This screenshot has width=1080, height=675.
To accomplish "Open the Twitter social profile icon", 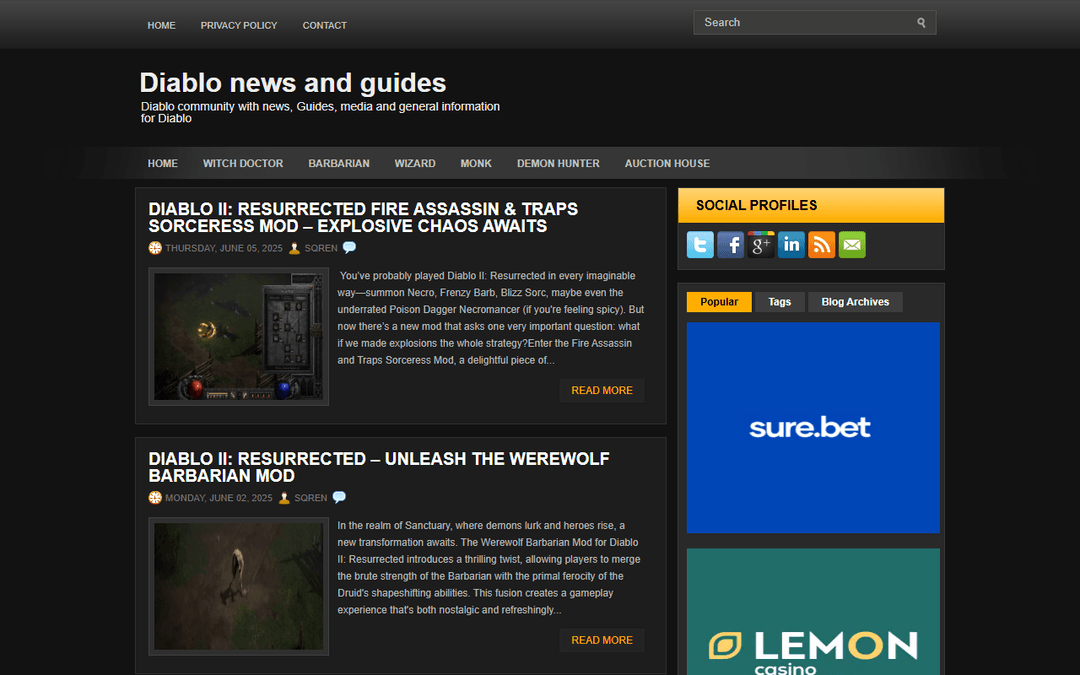I will click(x=700, y=245).
